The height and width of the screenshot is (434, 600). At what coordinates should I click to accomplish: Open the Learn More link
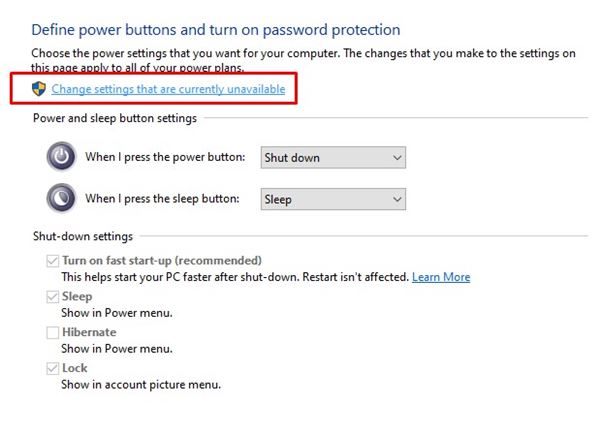point(441,277)
